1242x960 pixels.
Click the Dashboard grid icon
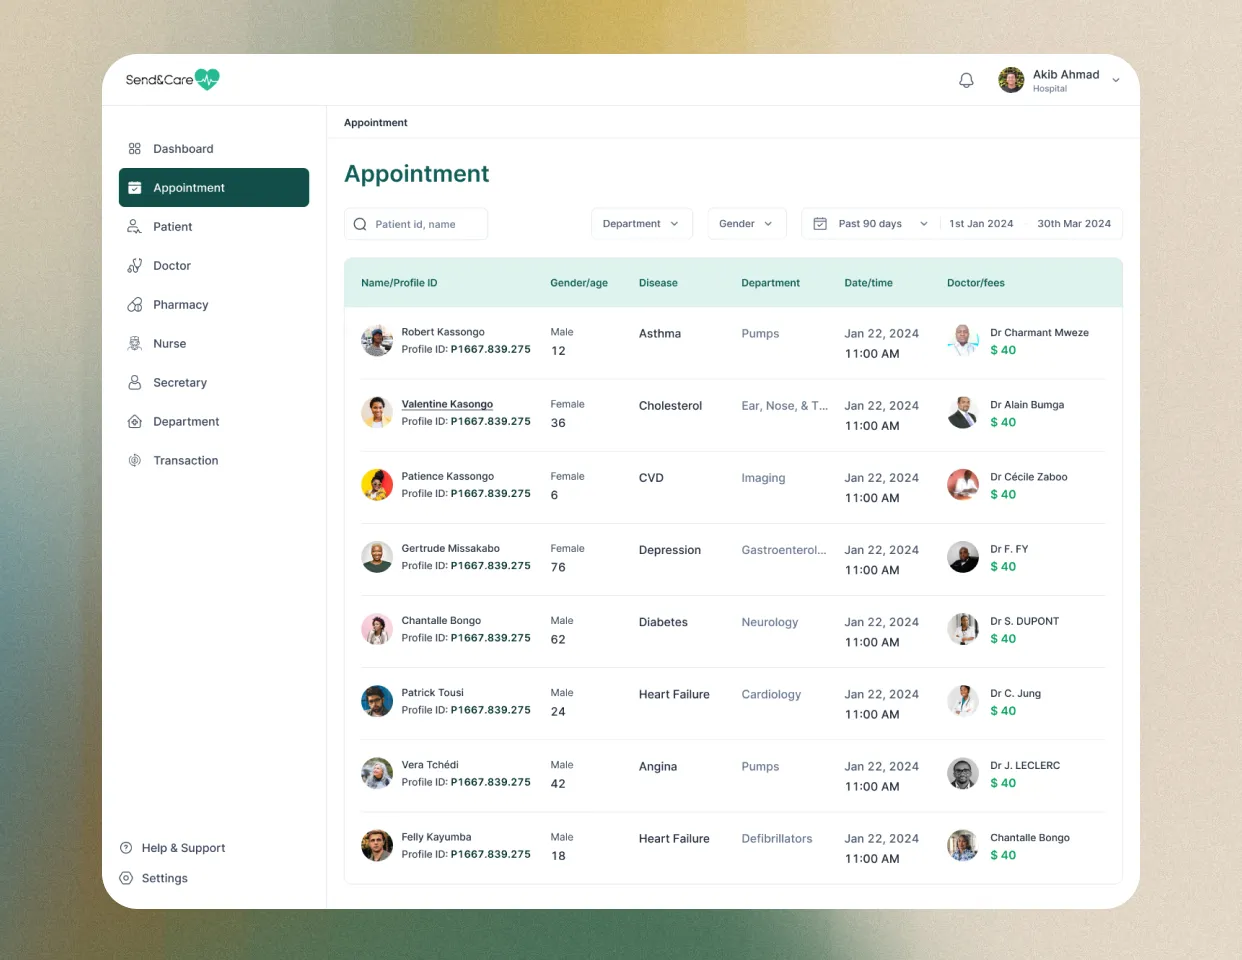point(134,149)
